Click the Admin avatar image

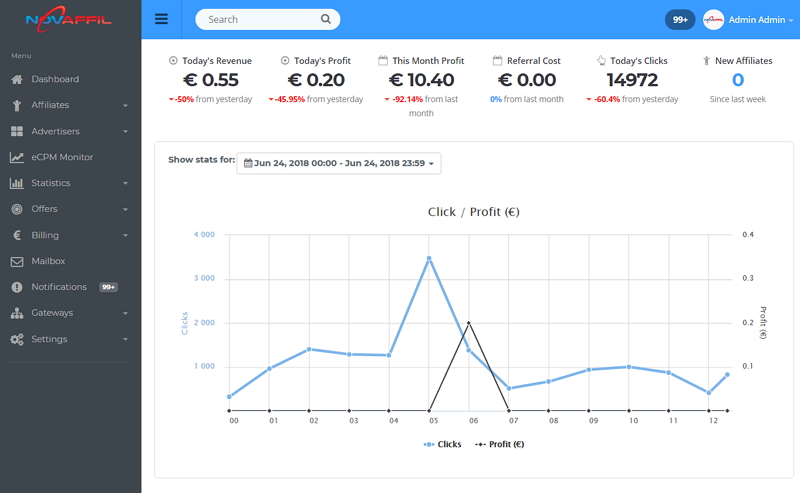pos(713,20)
